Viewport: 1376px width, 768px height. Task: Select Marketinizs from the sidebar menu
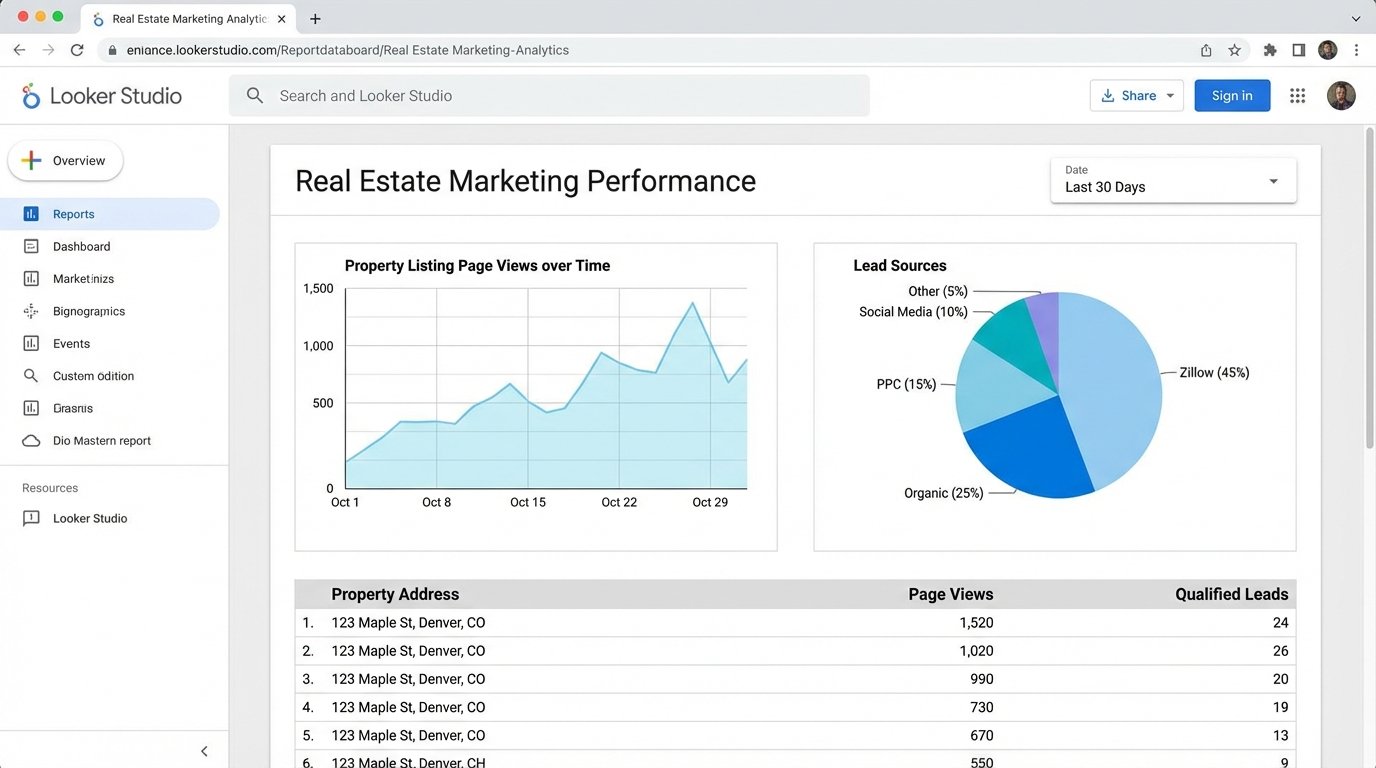click(x=29, y=278)
